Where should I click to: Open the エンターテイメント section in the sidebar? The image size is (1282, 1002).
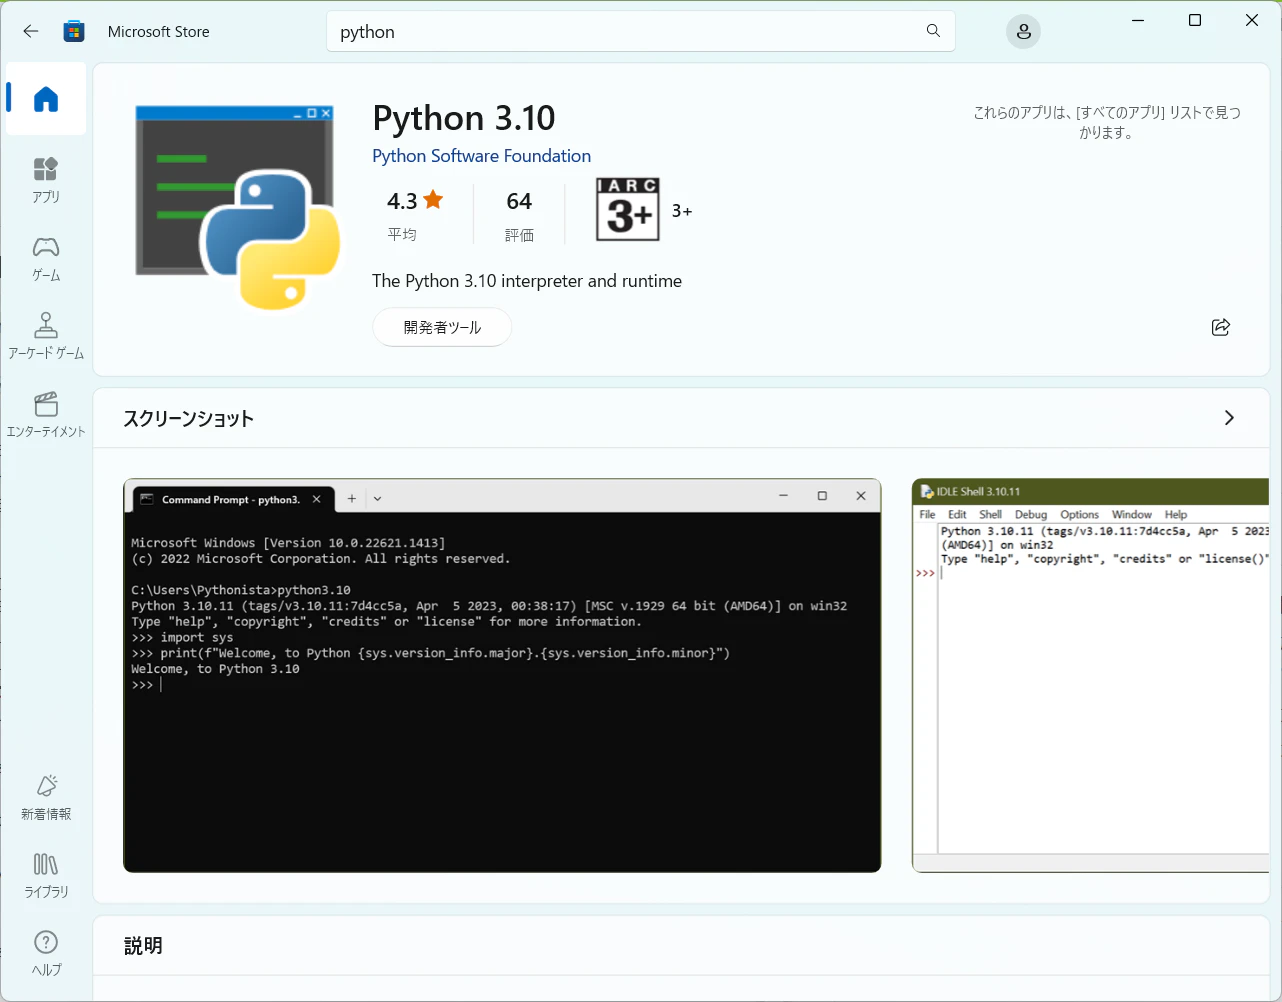pos(46,414)
